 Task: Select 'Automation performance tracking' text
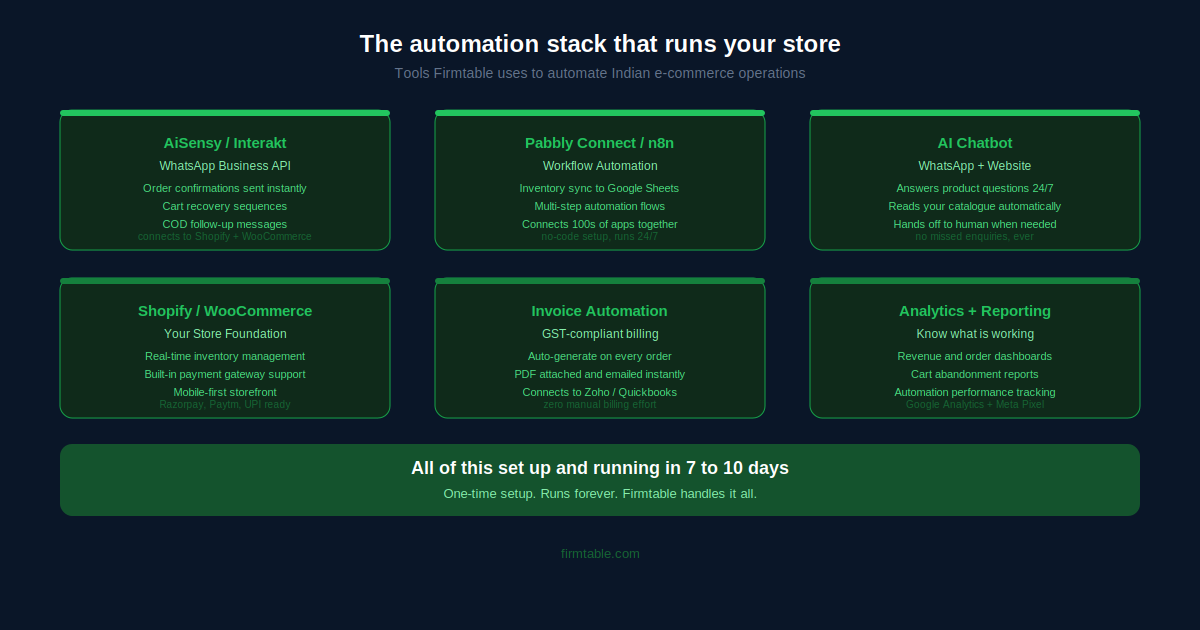click(975, 392)
